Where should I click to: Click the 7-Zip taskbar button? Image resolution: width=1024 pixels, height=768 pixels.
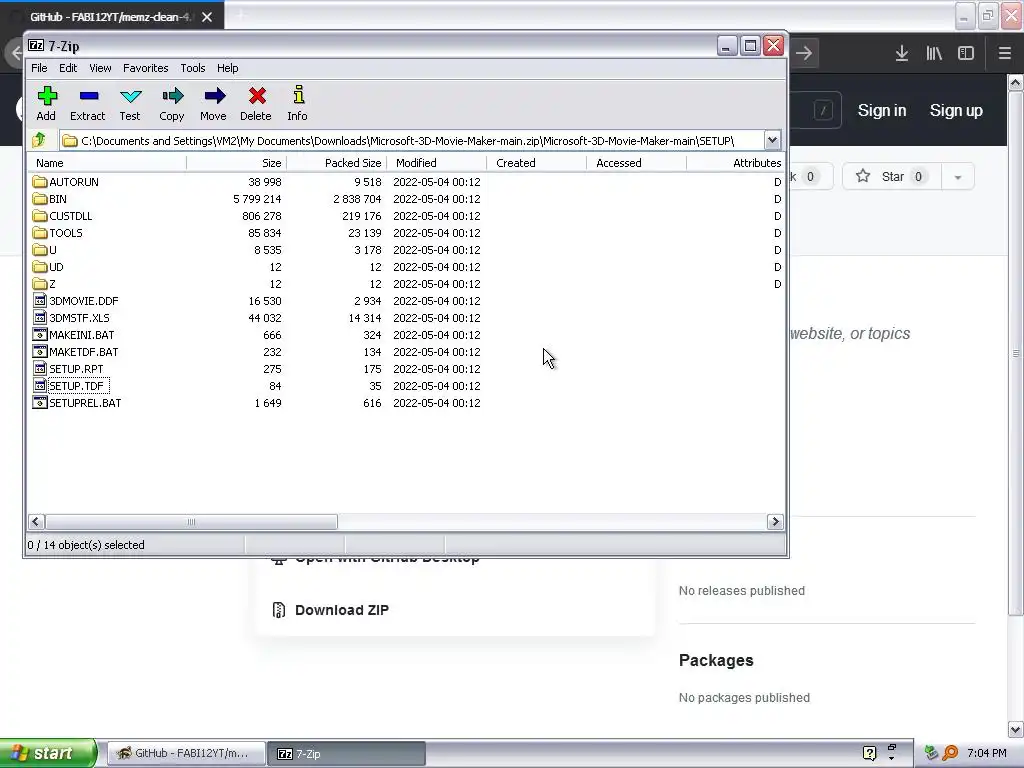coord(346,753)
